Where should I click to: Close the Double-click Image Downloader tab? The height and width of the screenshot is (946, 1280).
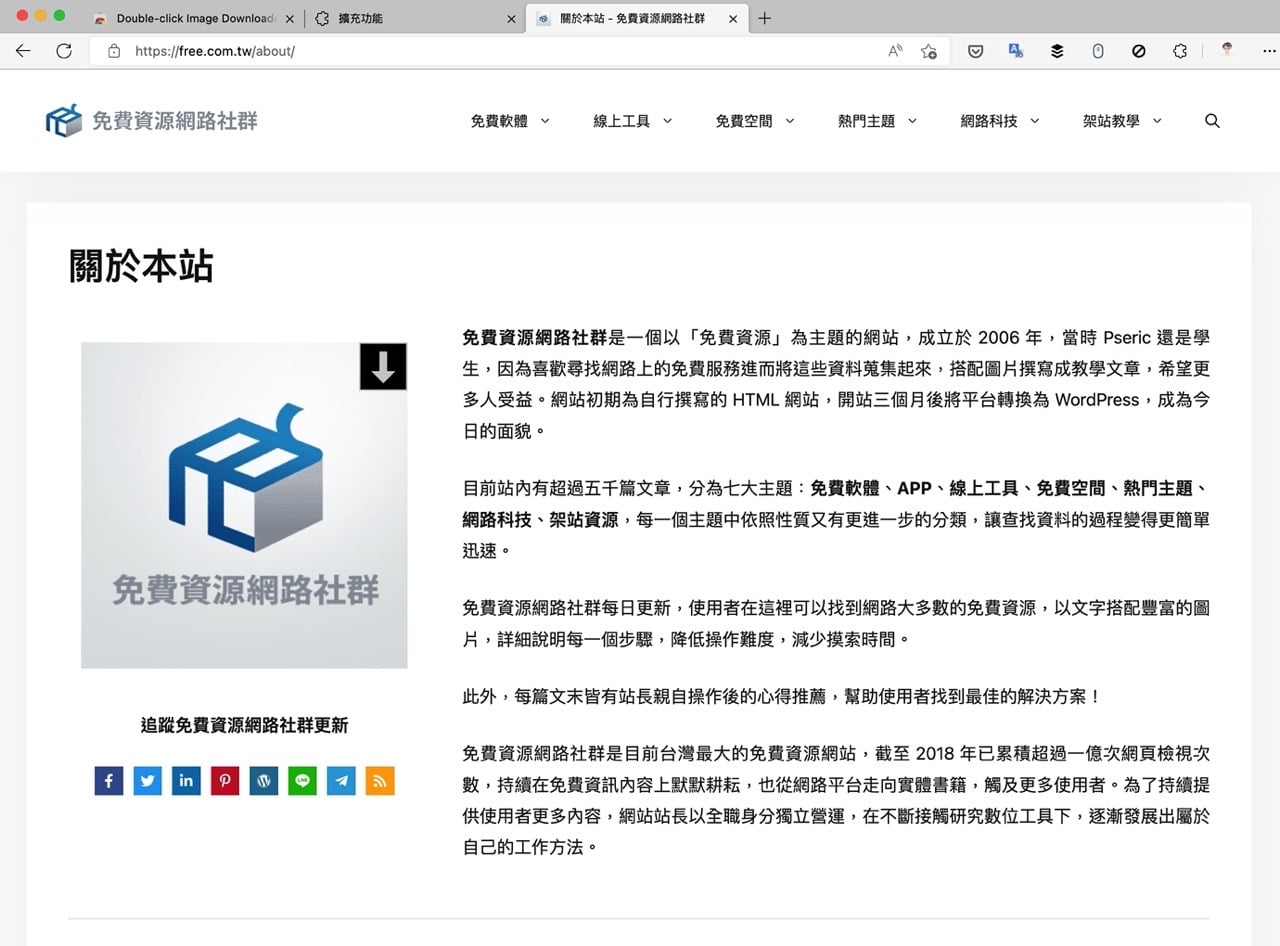click(x=289, y=19)
